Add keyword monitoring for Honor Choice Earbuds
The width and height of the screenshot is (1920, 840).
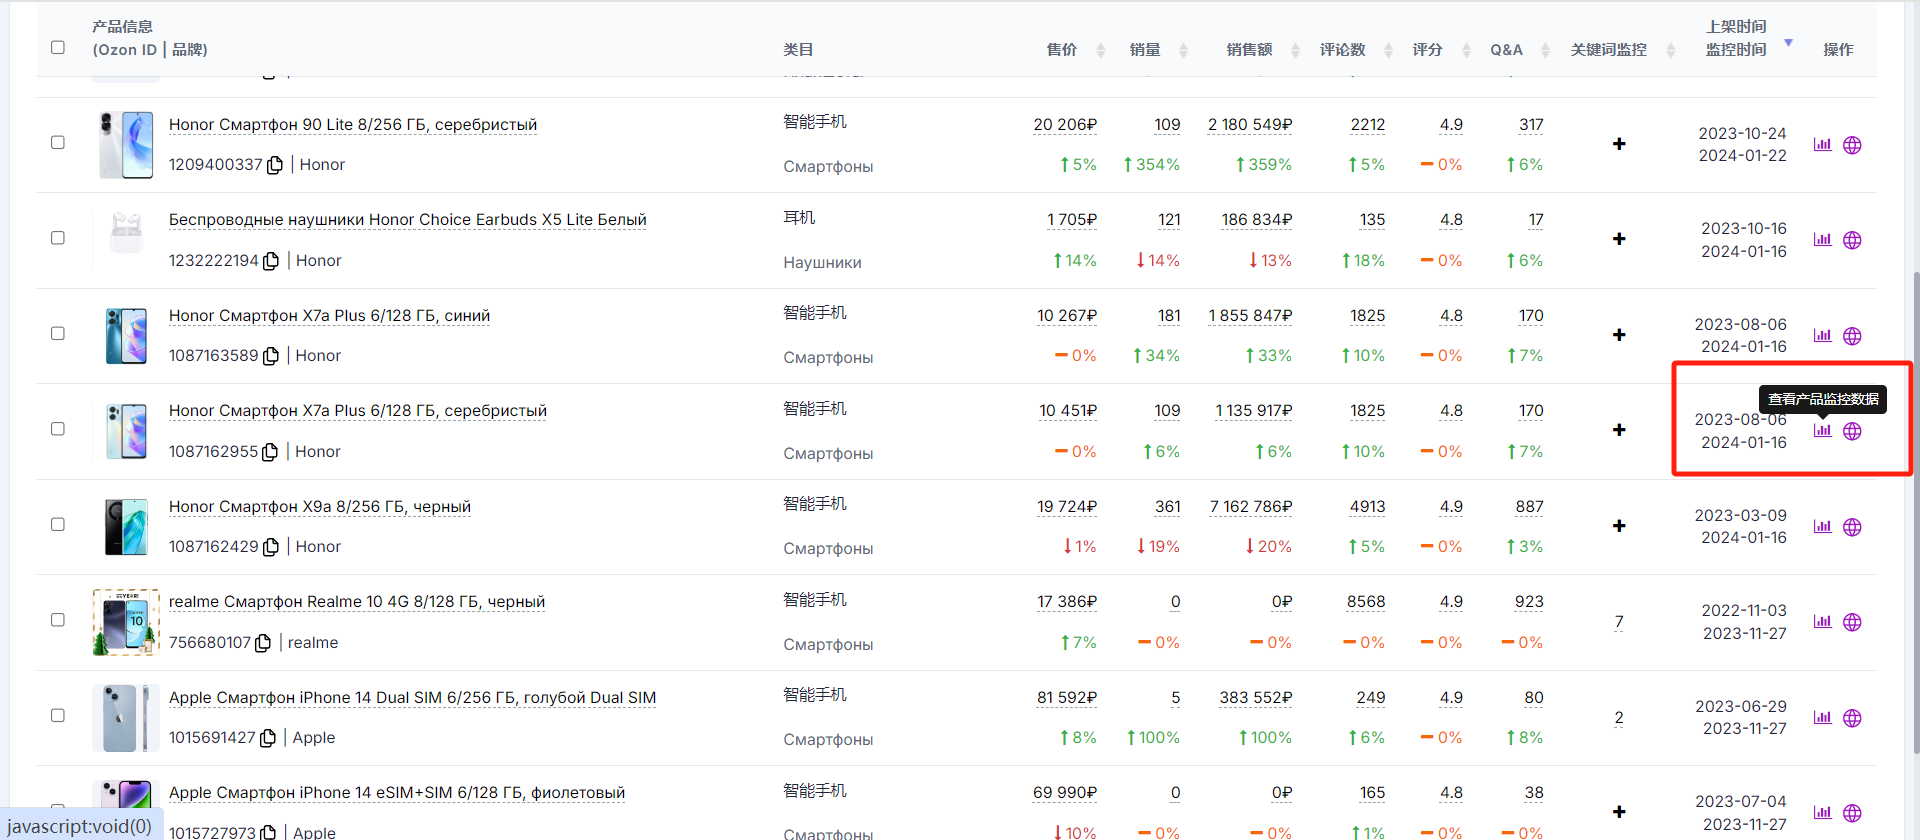pos(1619,239)
